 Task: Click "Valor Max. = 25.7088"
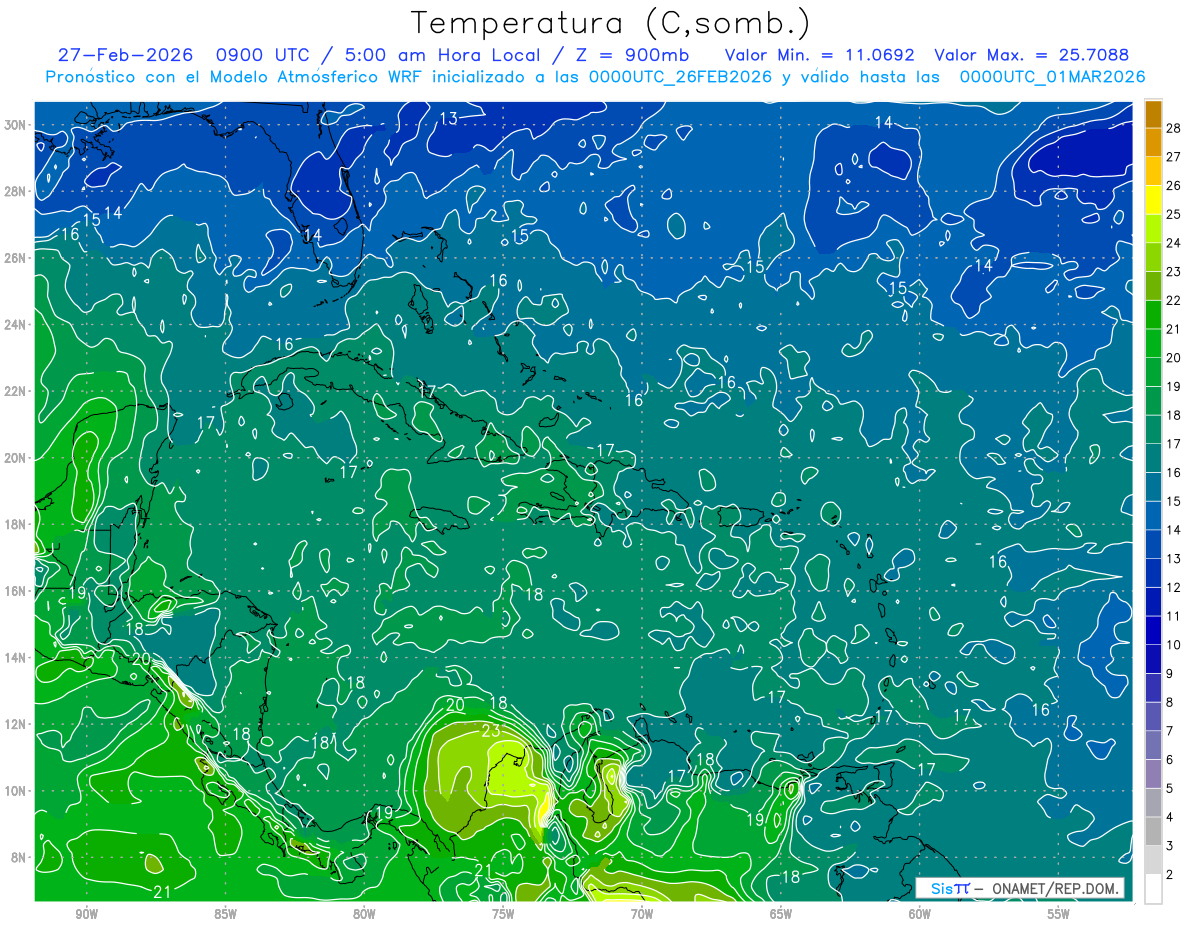point(1031,55)
